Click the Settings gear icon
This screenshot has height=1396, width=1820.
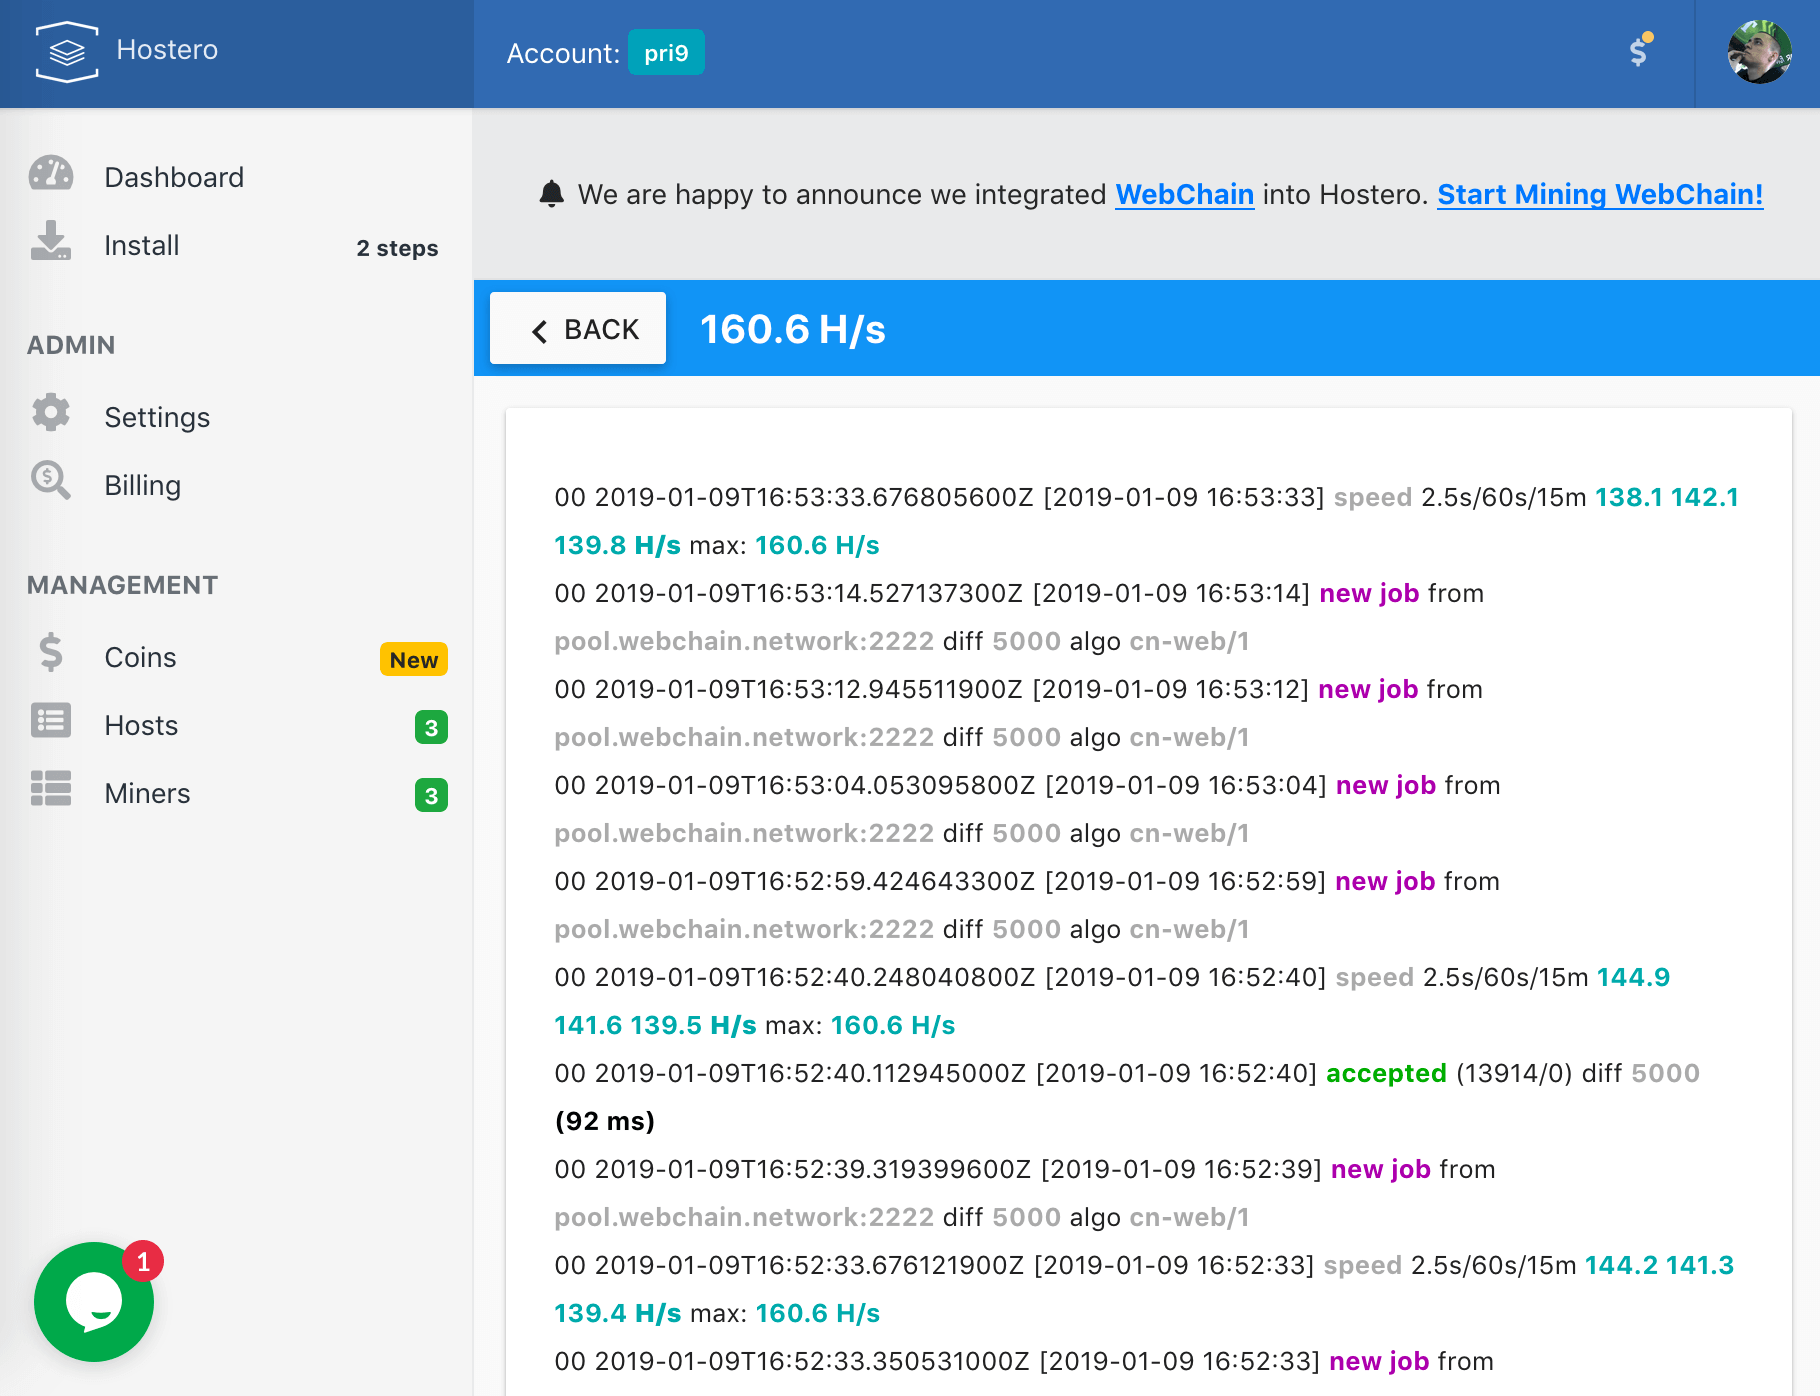pyautogui.click(x=51, y=412)
